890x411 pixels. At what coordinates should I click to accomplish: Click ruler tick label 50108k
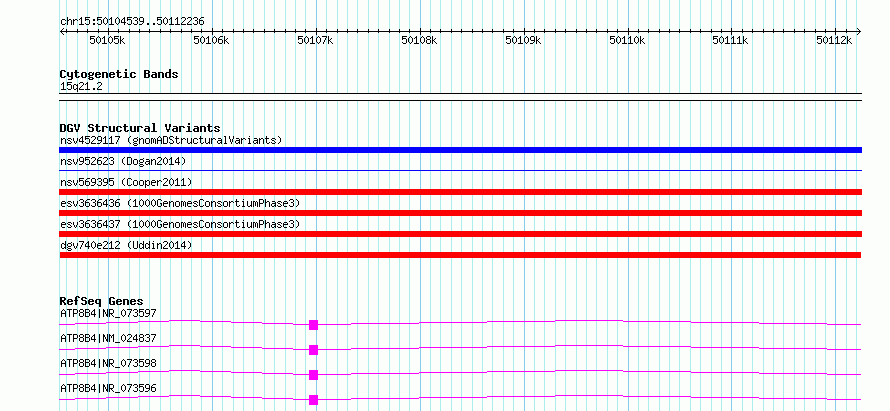(x=419, y=40)
